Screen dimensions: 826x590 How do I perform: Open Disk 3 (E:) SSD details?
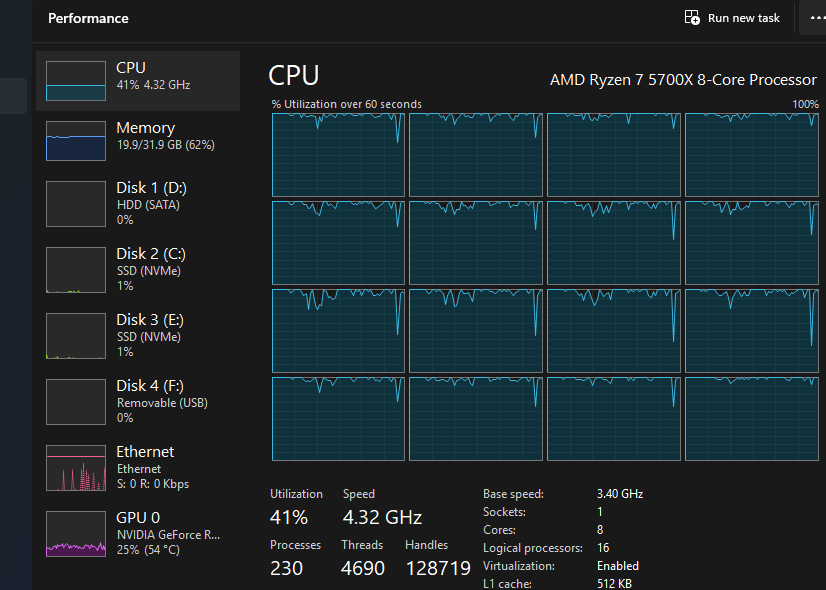coord(138,336)
